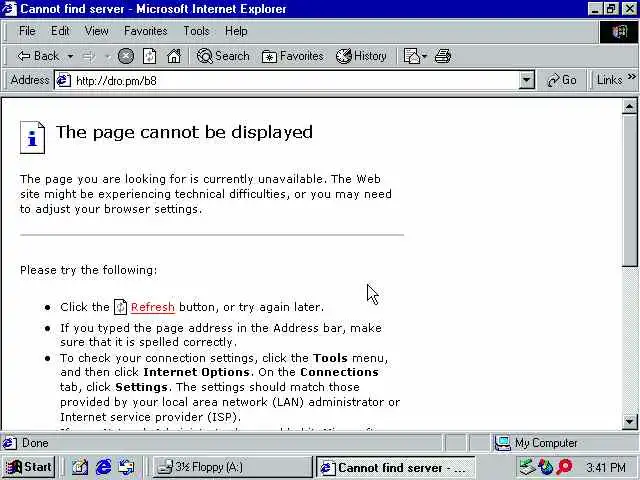Click the Refresh link in page
The image size is (640, 480).
pyautogui.click(x=153, y=307)
